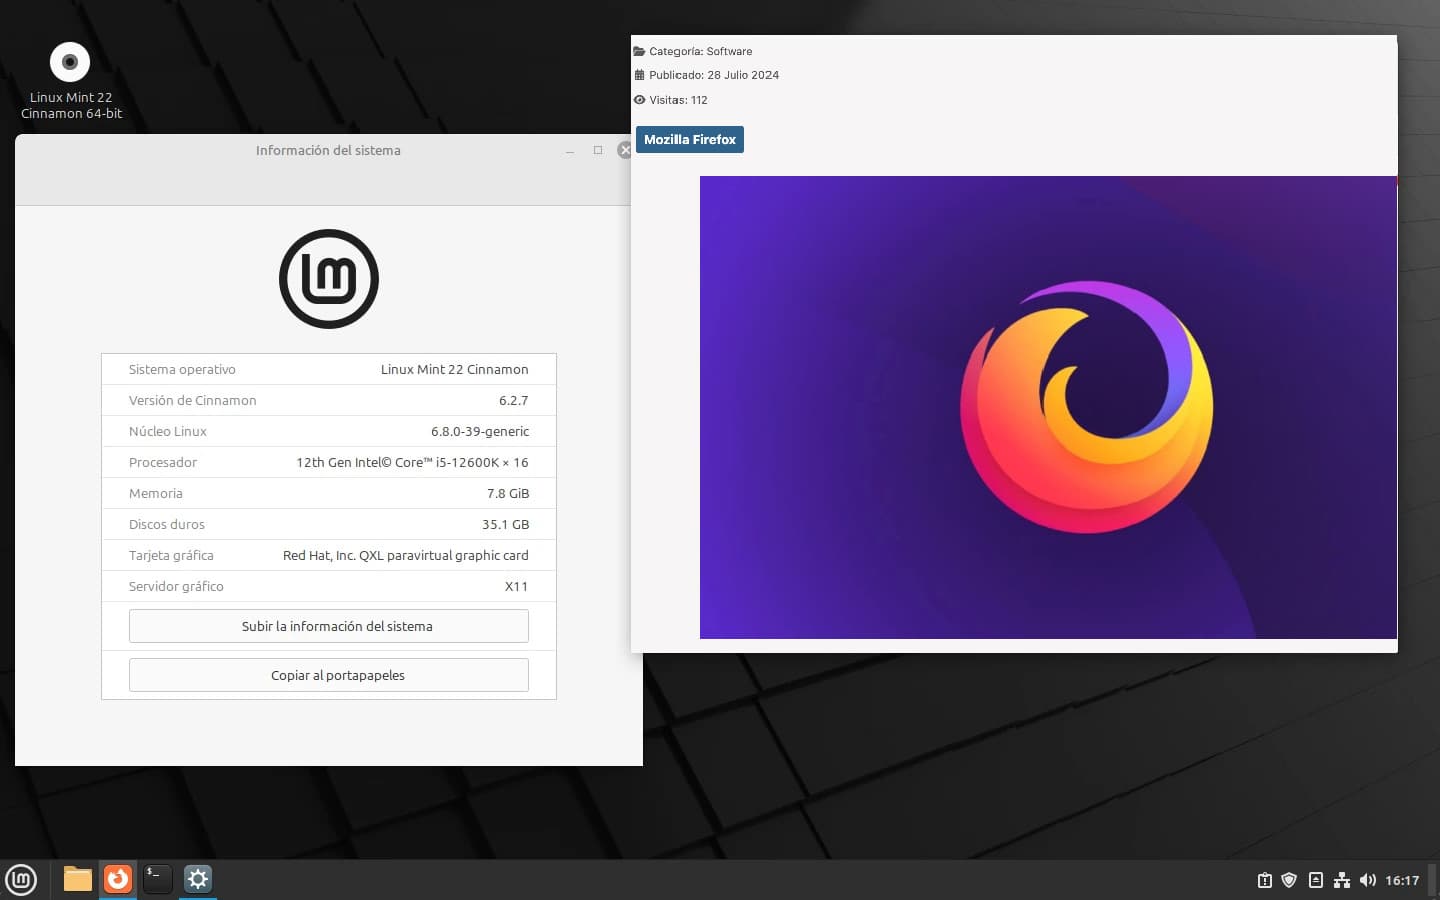Select the kernel value 6.8.0-39-generic
Screen dimensions: 1440x900
tap(480, 432)
